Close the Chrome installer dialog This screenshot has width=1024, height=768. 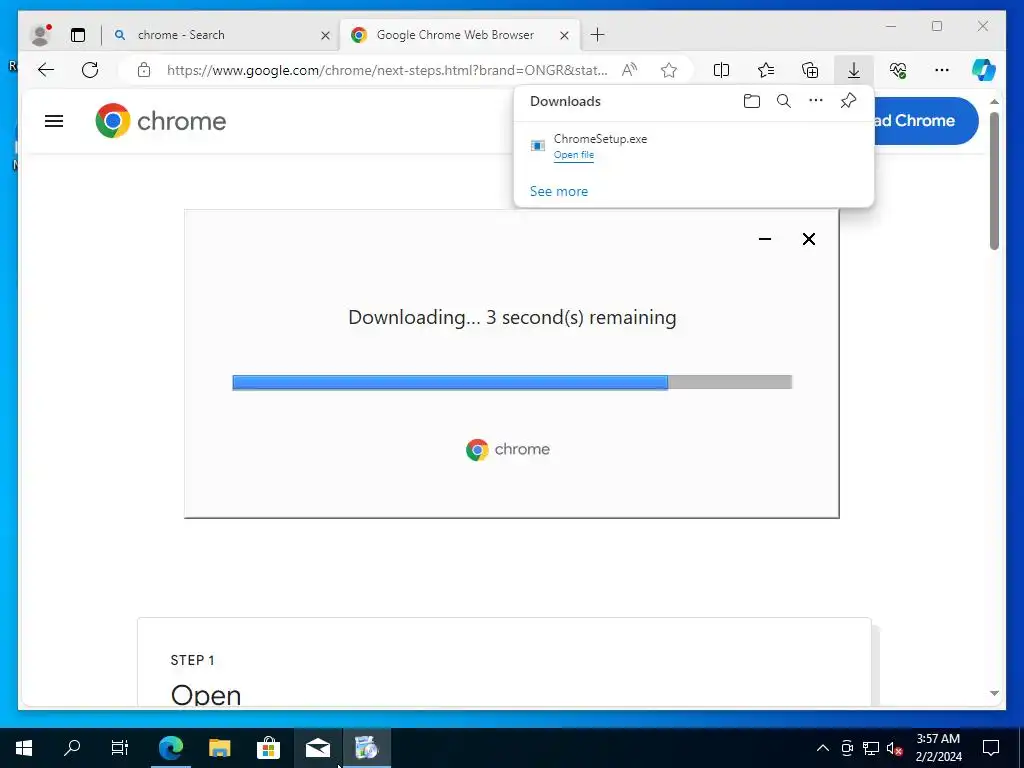point(808,239)
